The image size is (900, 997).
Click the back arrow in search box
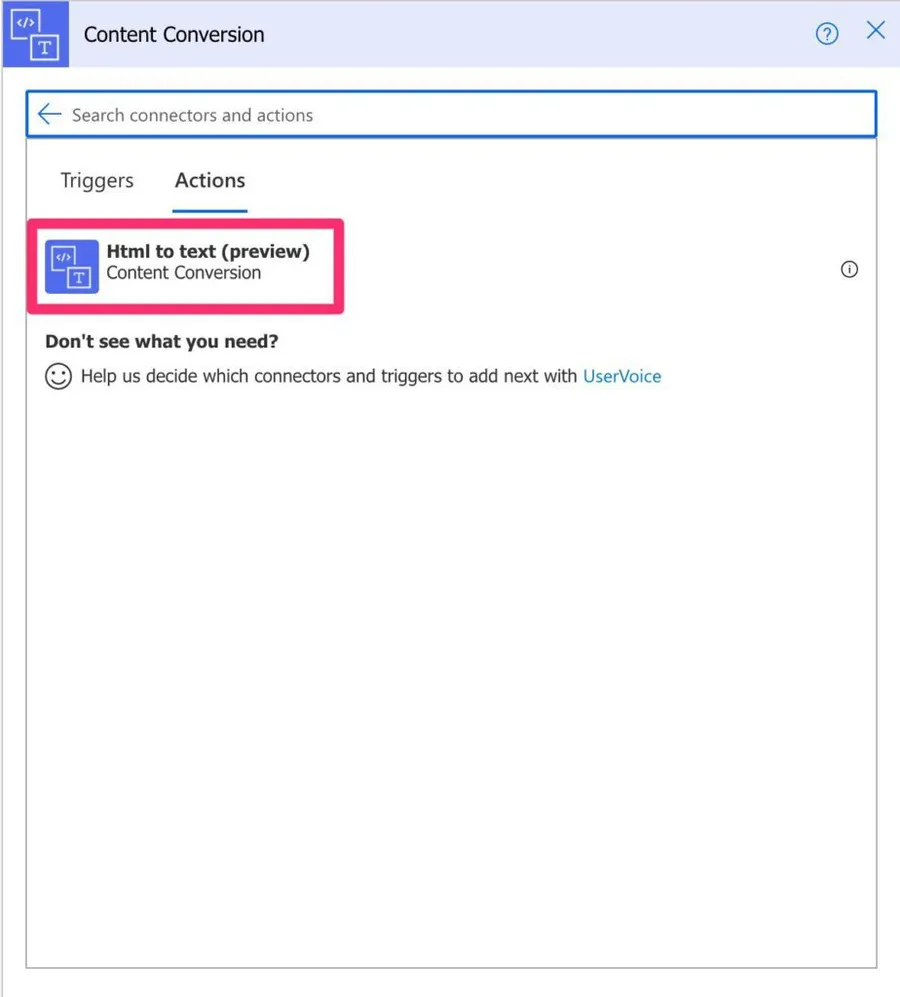pyautogui.click(x=49, y=114)
